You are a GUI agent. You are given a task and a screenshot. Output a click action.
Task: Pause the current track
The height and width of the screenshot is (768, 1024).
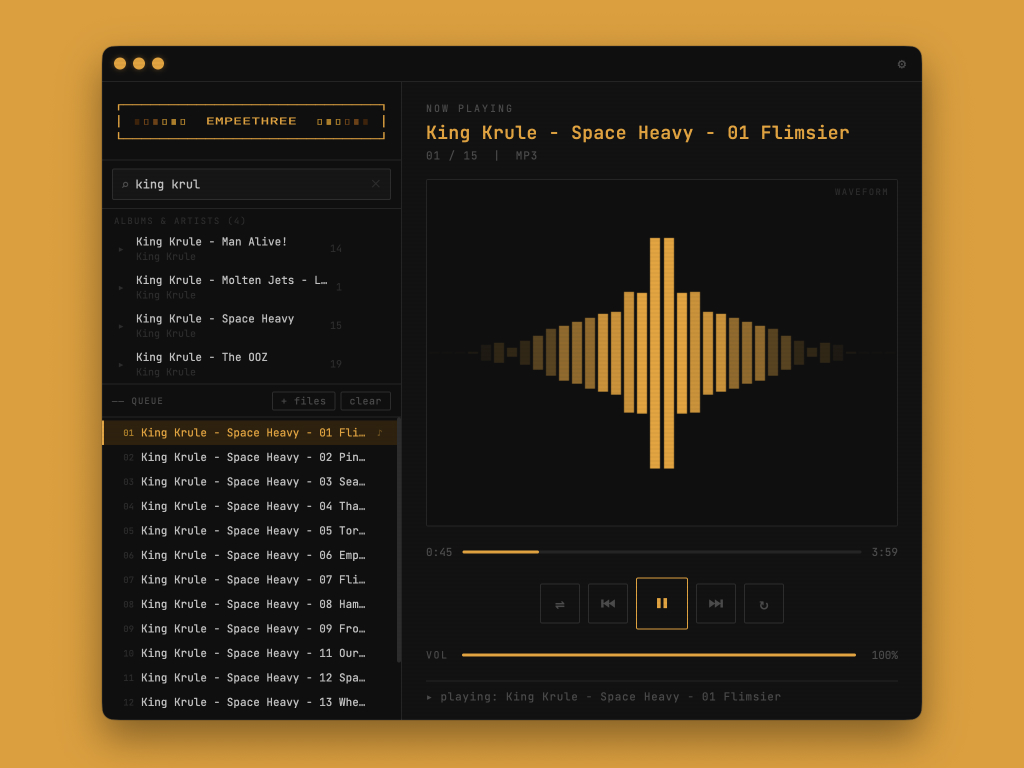pos(662,603)
